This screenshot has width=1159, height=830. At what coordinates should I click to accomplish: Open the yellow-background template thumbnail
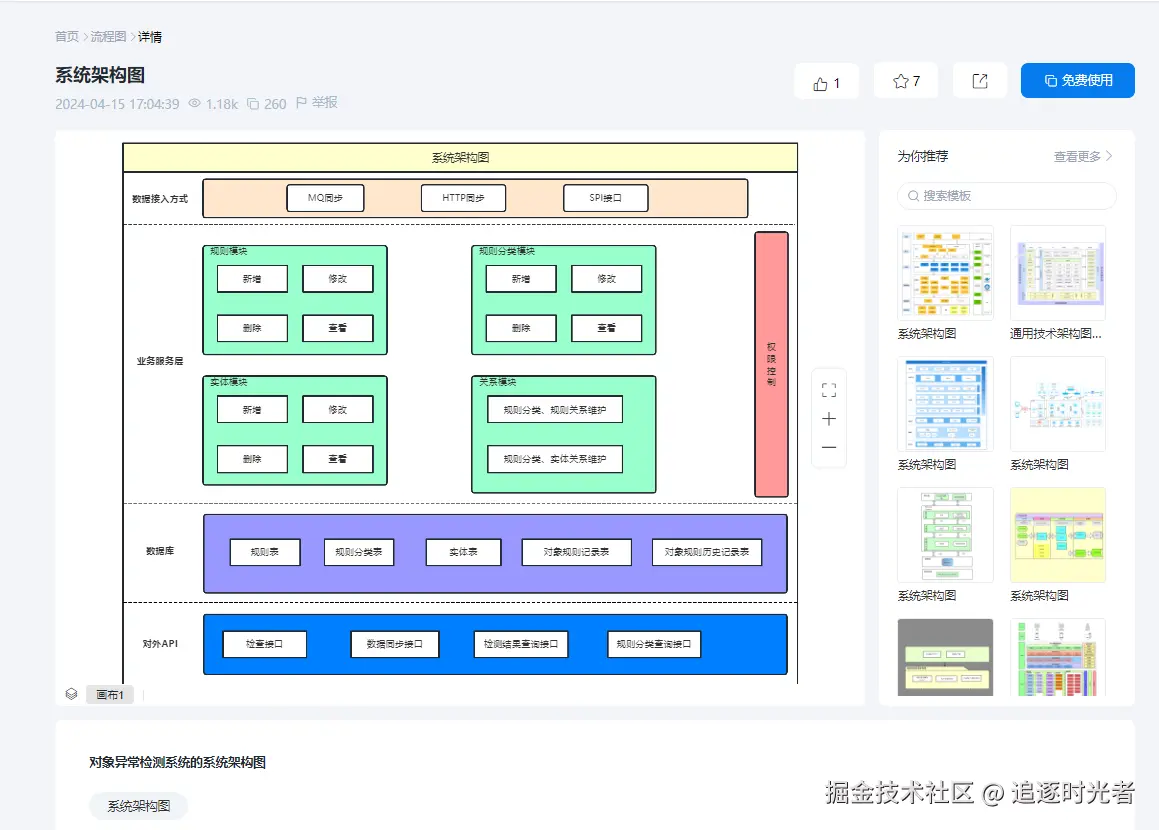[x=1057, y=534]
